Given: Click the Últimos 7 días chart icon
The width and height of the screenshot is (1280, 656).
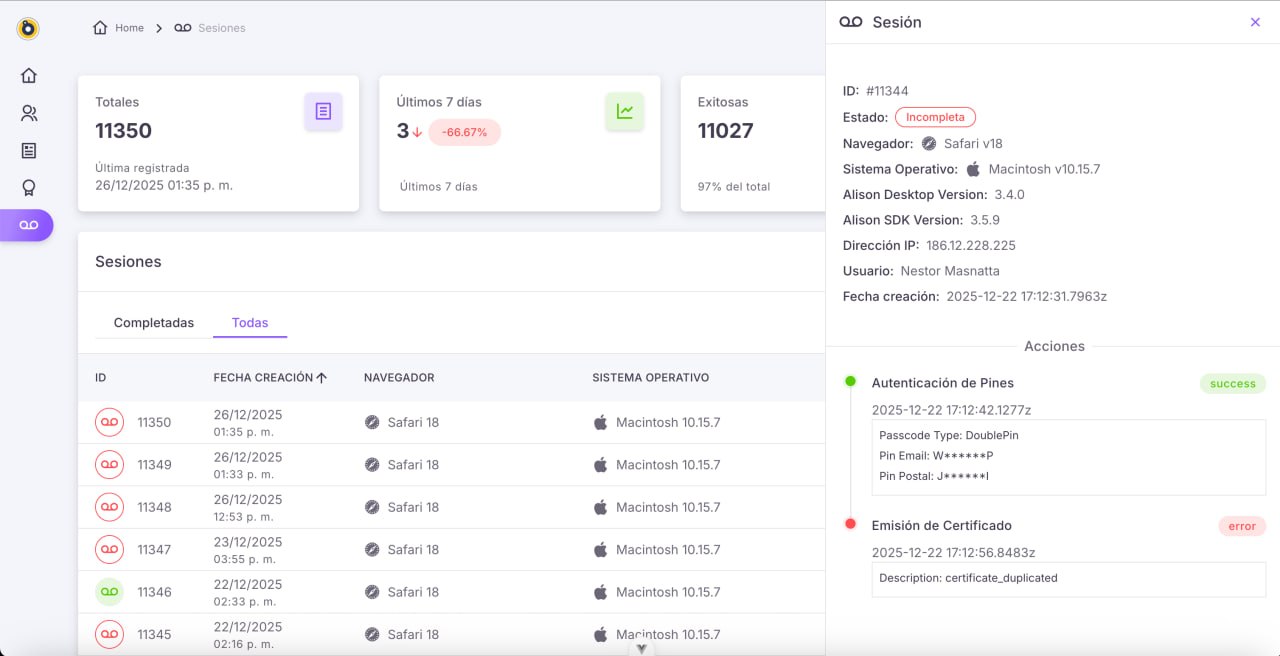Looking at the screenshot, I should coord(624,112).
